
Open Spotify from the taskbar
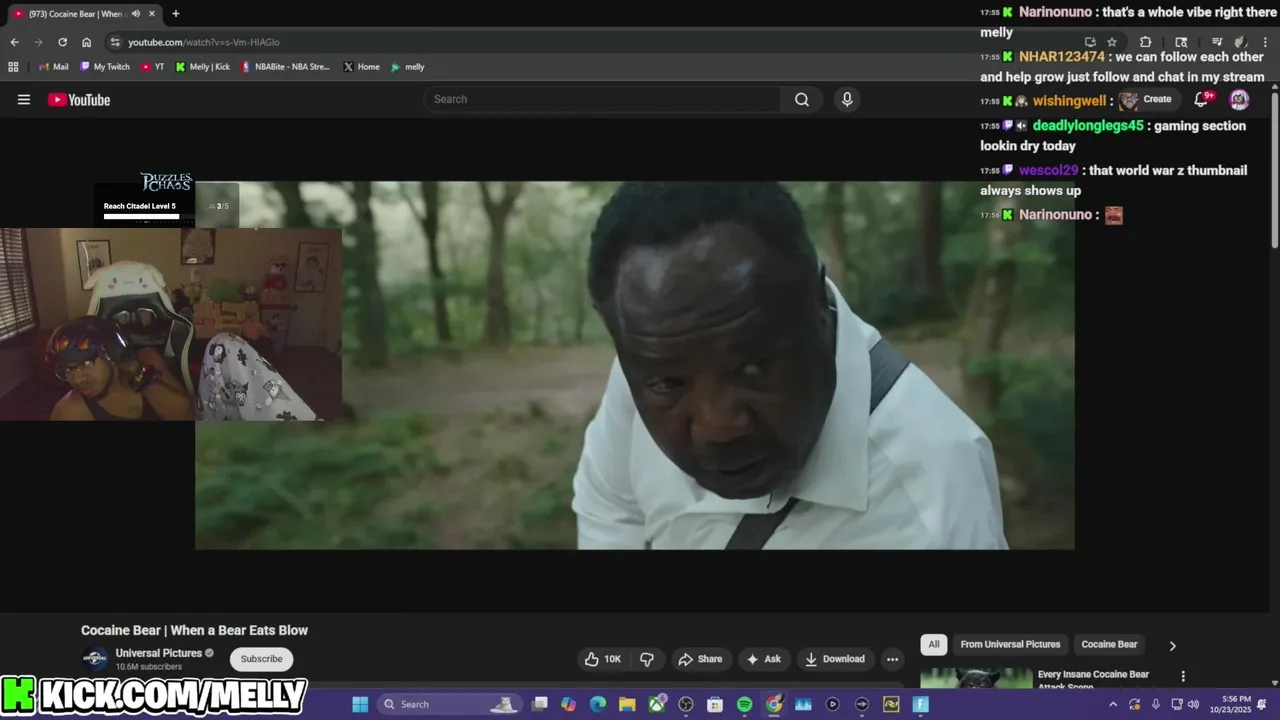[744, 704]
